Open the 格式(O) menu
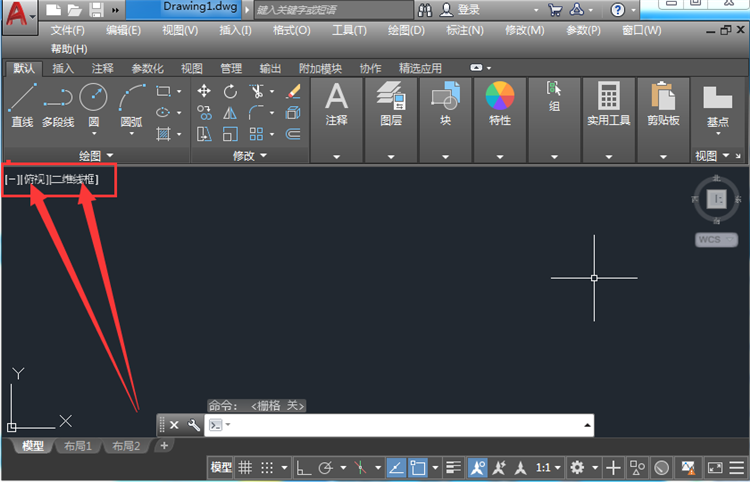 [291, 31]
